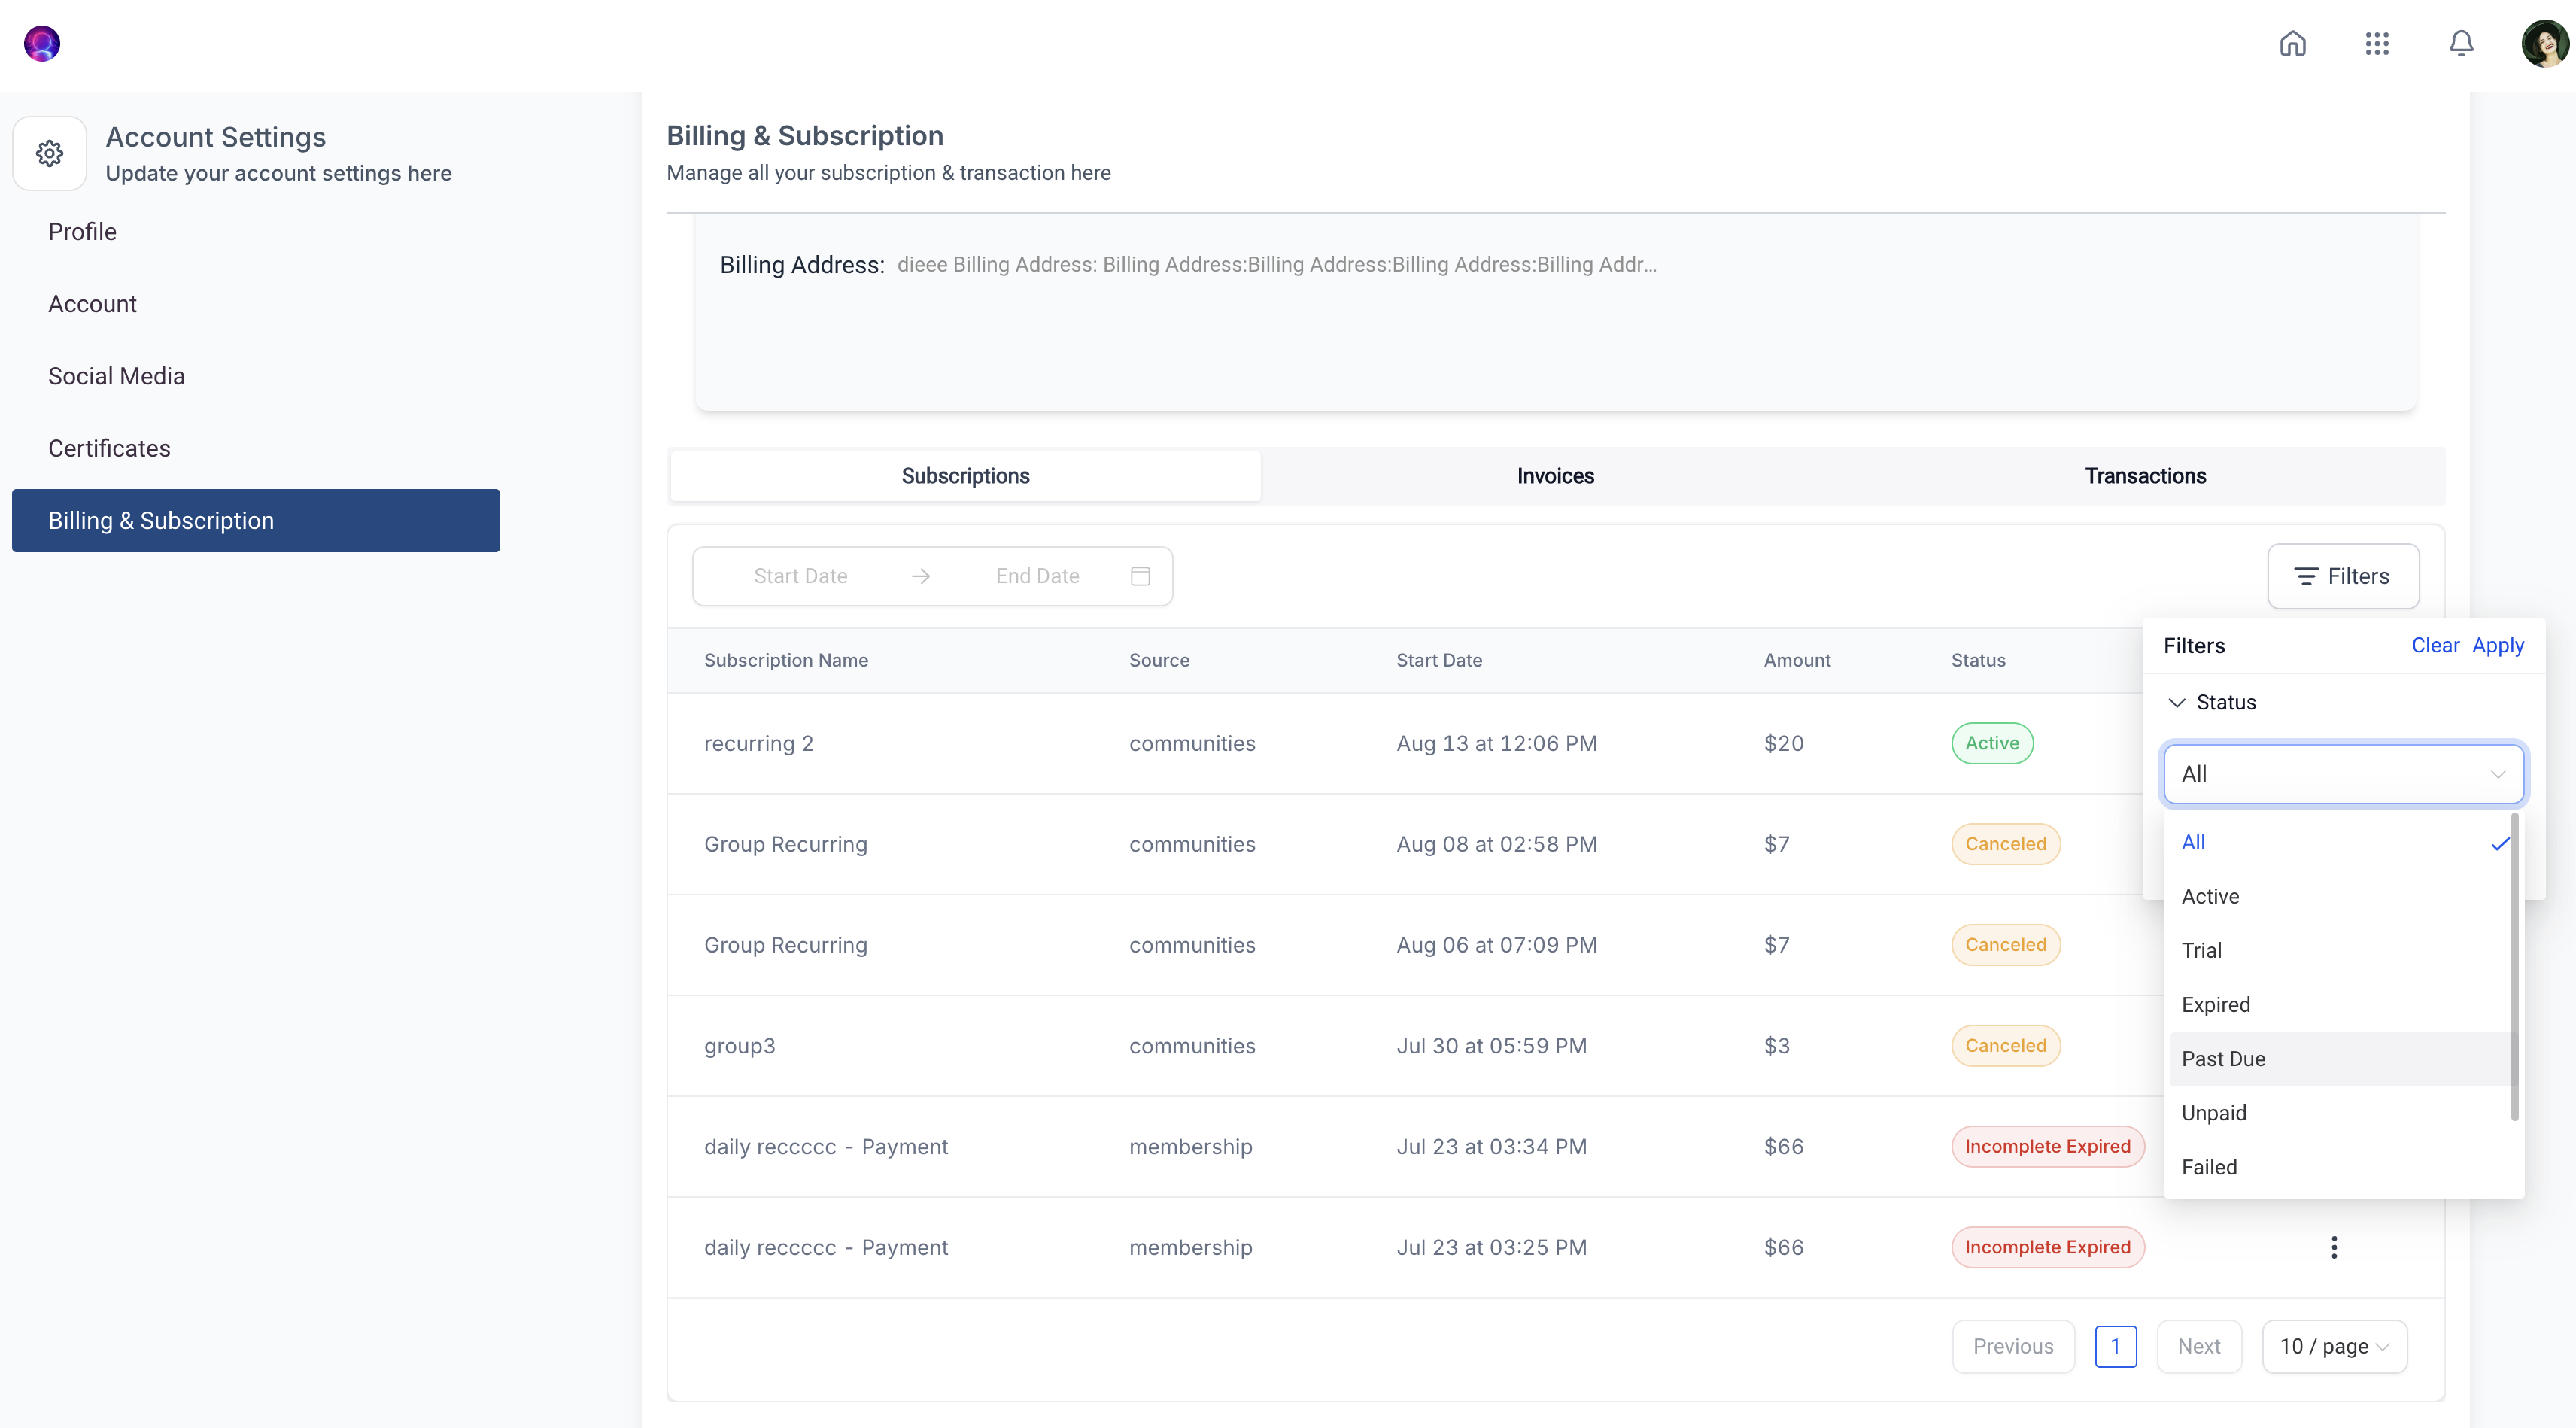
Task: Toggle the status All dropdown box
Action: pos(2342,774)
